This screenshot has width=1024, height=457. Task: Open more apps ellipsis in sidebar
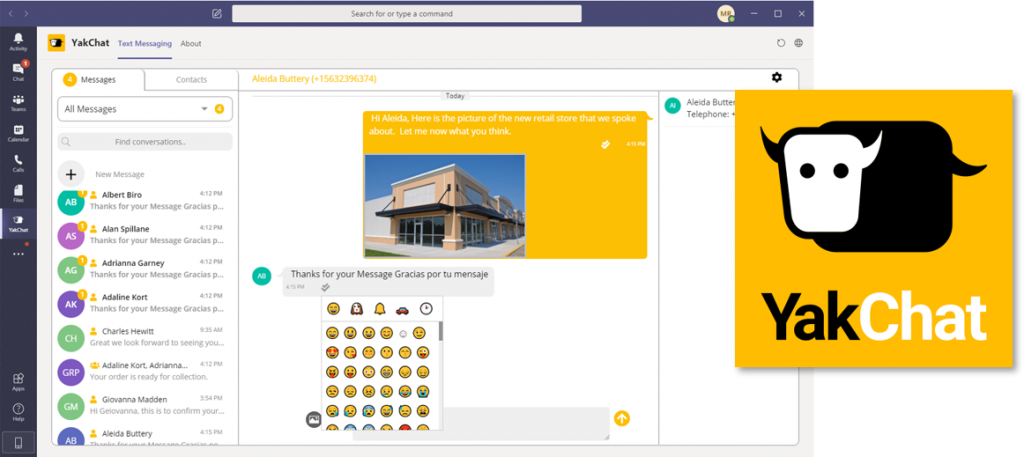tap(18, 254)
